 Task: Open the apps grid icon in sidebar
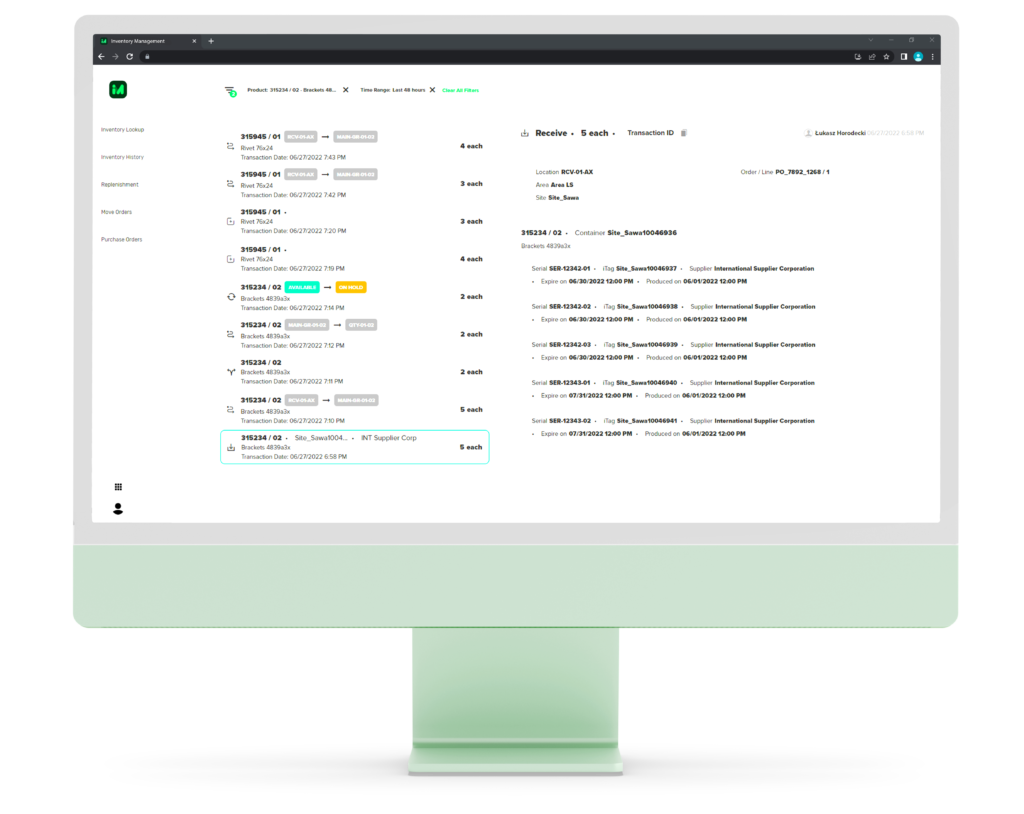click(118, 487)
